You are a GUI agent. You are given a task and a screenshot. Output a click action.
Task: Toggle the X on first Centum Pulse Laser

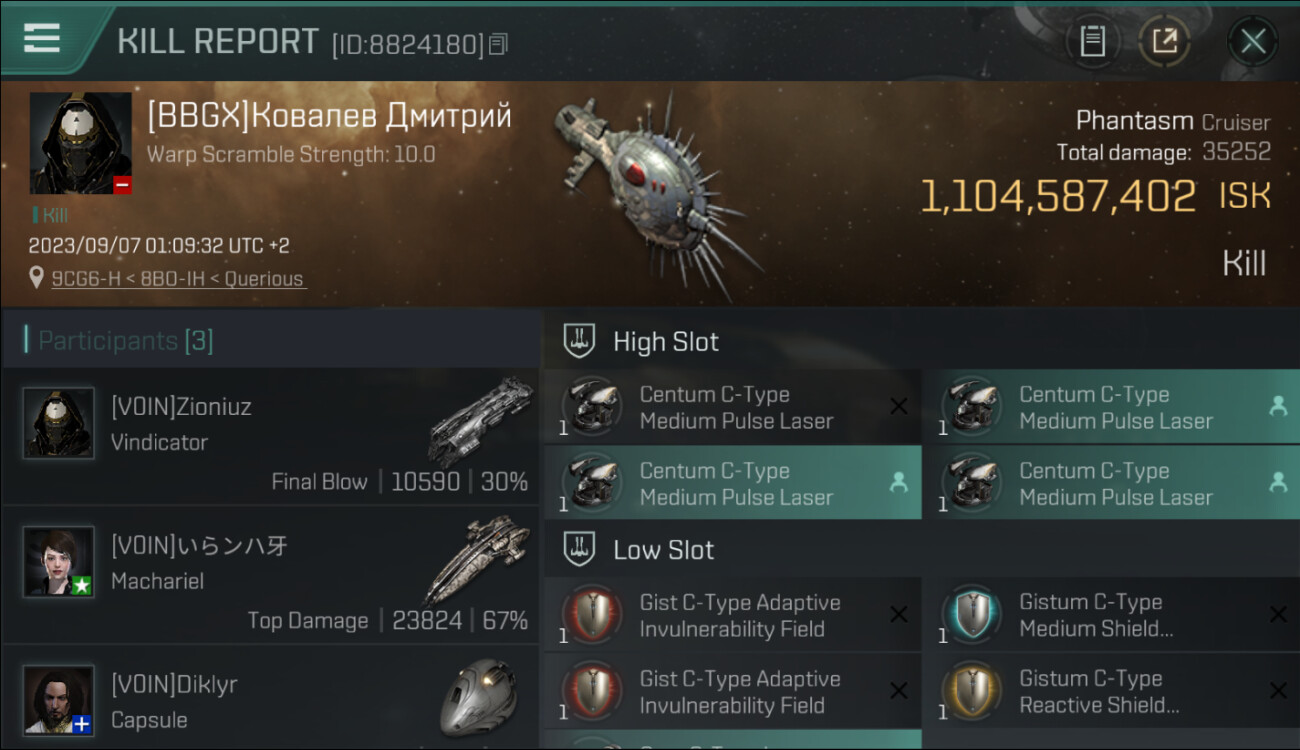(898, 406)
